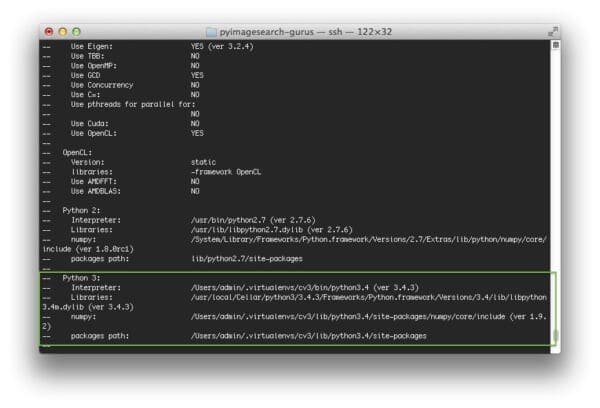This screenshot has width=600, height=408.
Task: Click the 'packages path:' label under Python 3
Action: 100,336
